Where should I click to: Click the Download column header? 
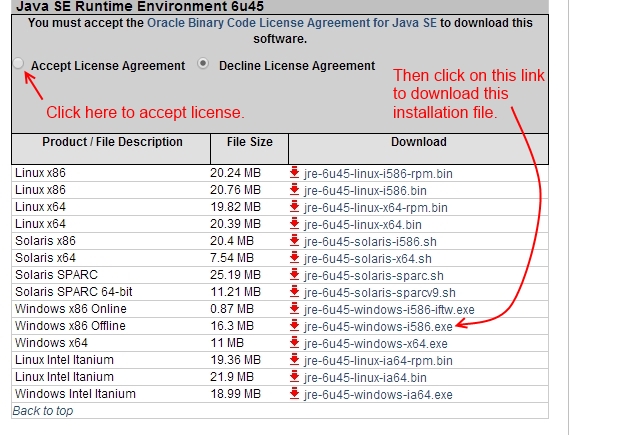(x=419, y=142)
